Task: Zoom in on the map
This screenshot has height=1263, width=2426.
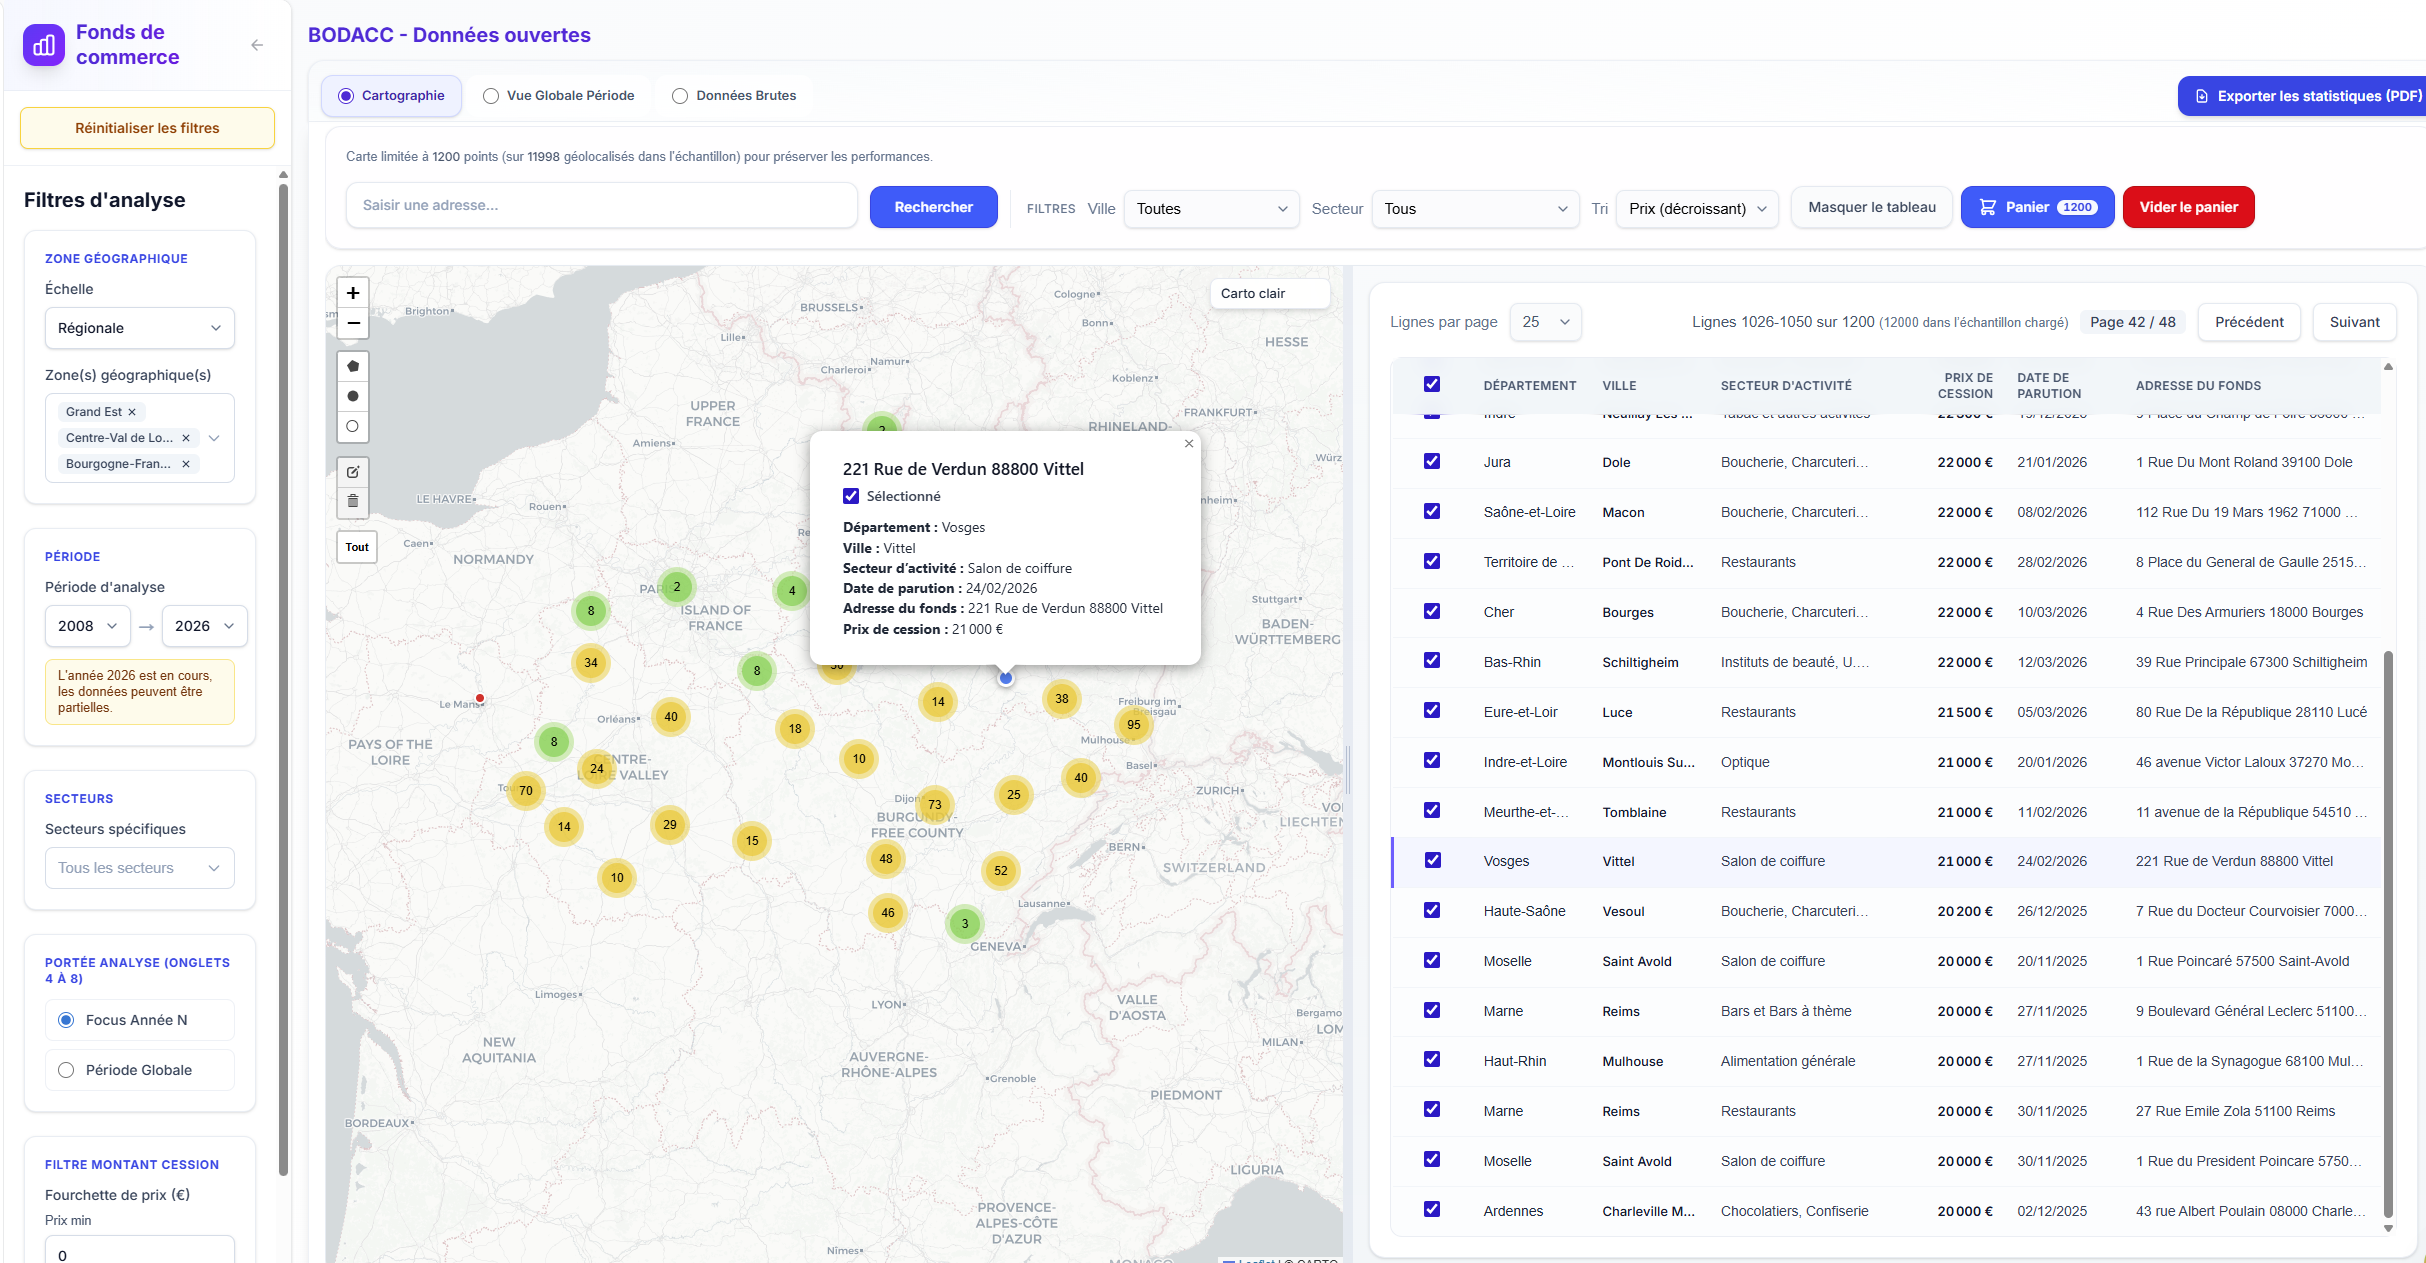Action: pyautogui.click(x=353, y=293)
